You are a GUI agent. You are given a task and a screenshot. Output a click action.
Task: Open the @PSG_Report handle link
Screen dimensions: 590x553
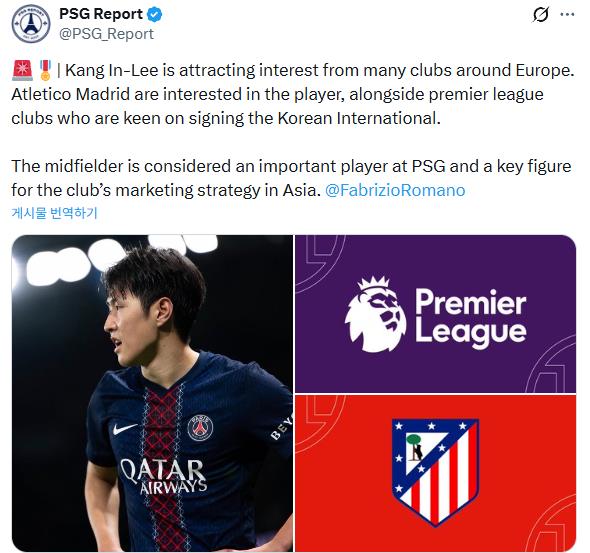coord(106,34)
